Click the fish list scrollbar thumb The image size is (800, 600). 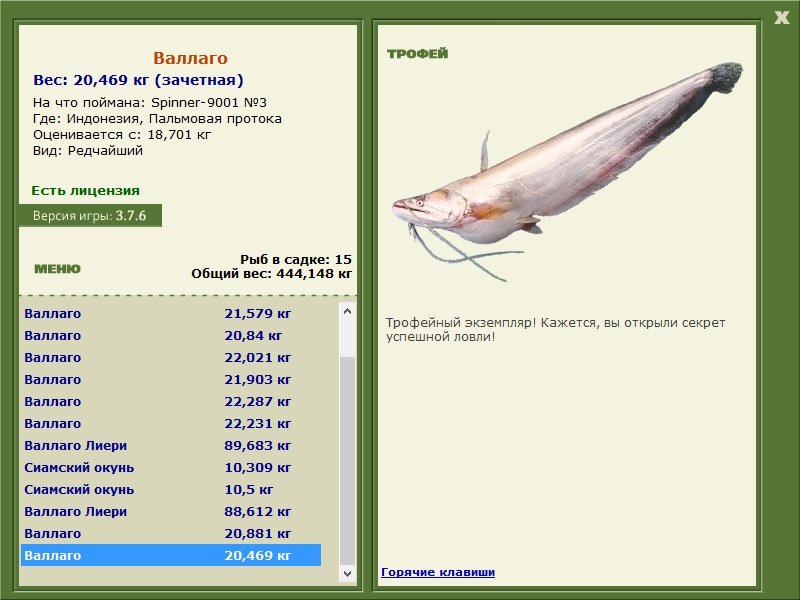pyautogui.click(x=347, y=461)
